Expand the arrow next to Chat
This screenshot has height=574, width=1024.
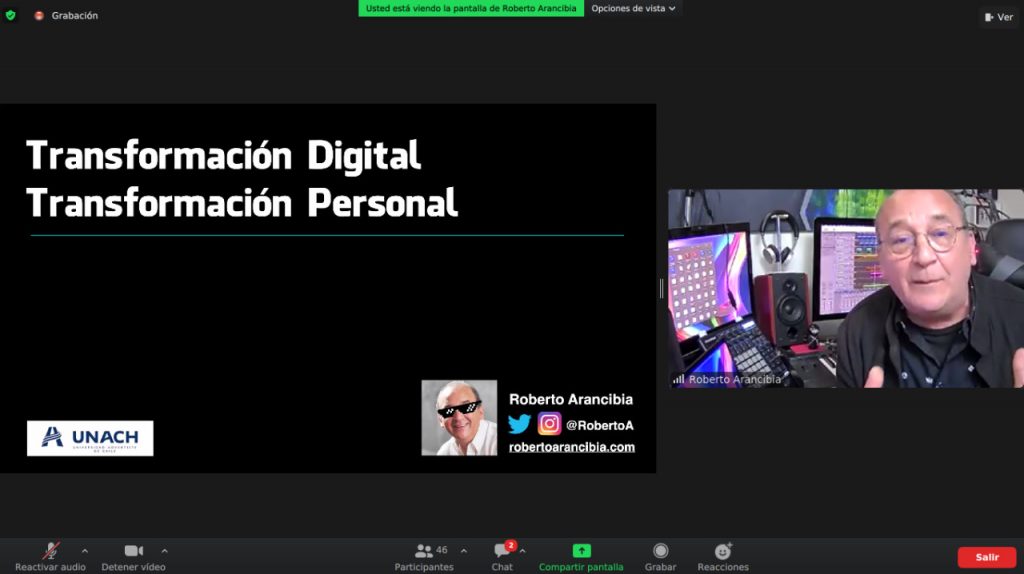point(523,550)
